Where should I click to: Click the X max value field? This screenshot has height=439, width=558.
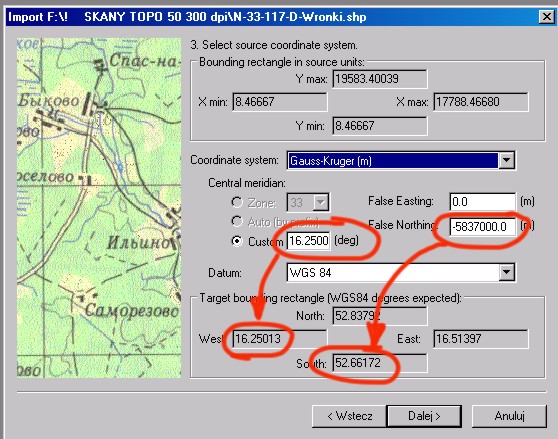click(481, 102)
